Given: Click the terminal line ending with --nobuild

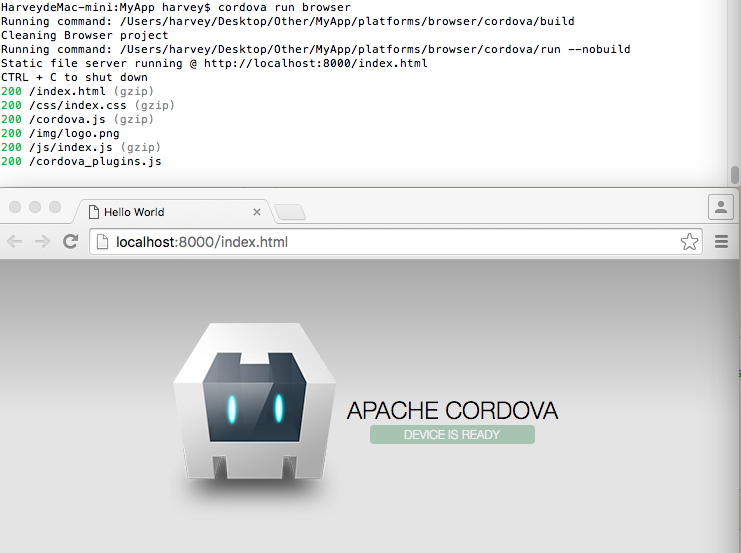Looking at the screenshot, I should (x=316, y=49).
